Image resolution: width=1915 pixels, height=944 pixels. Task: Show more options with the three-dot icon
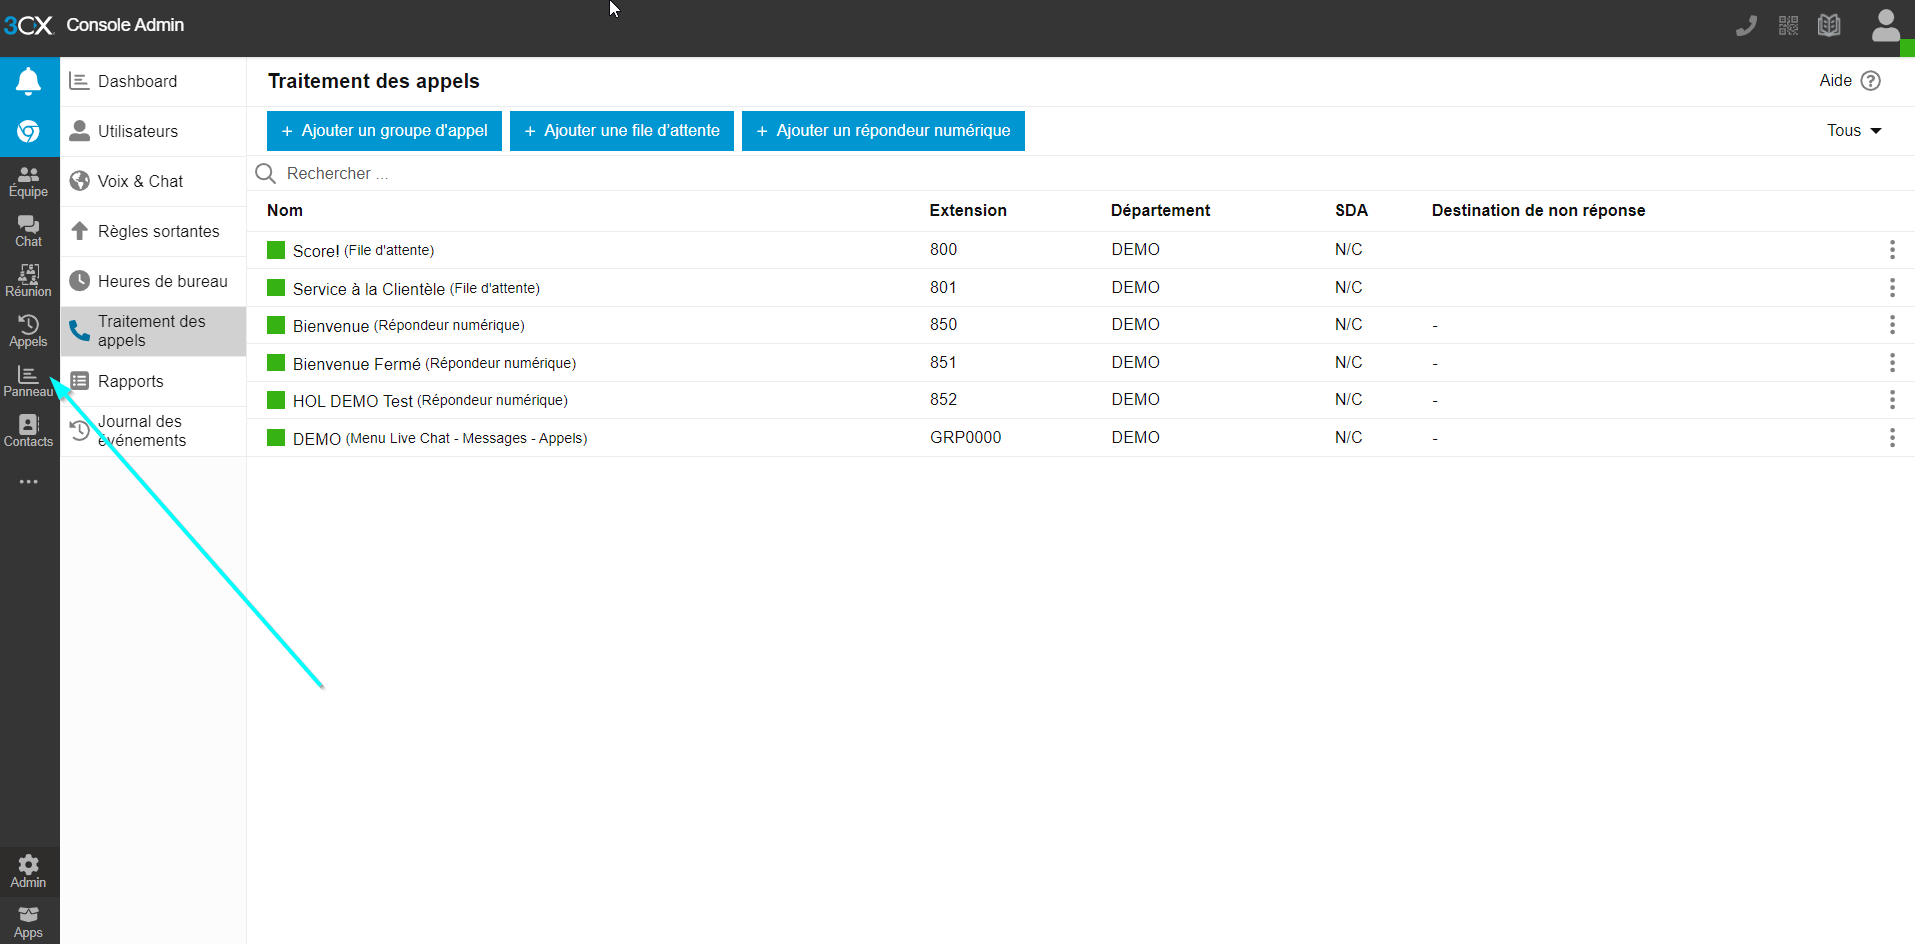(x=29, y=482)
